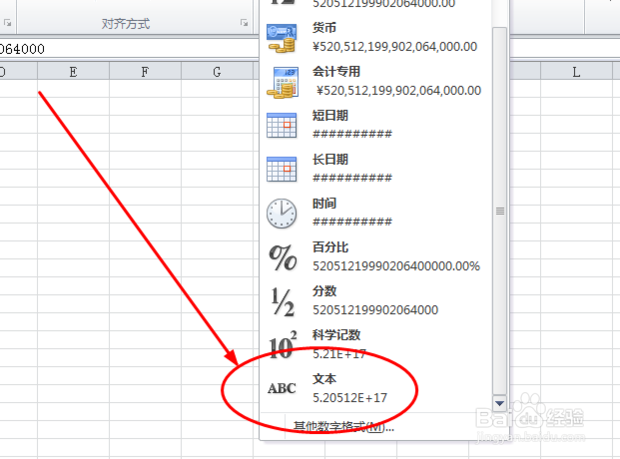This screenshot has height=459, width=620.
Task: Click the 5.21E+17 sample value
Action: (339, 354)
